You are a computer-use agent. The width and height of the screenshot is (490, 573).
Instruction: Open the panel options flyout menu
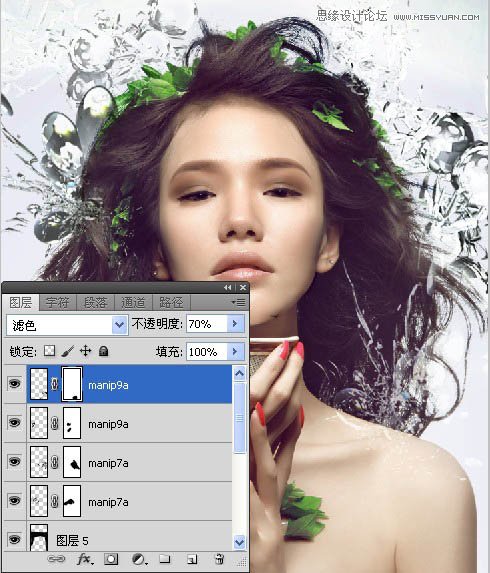tap(239, 302)
